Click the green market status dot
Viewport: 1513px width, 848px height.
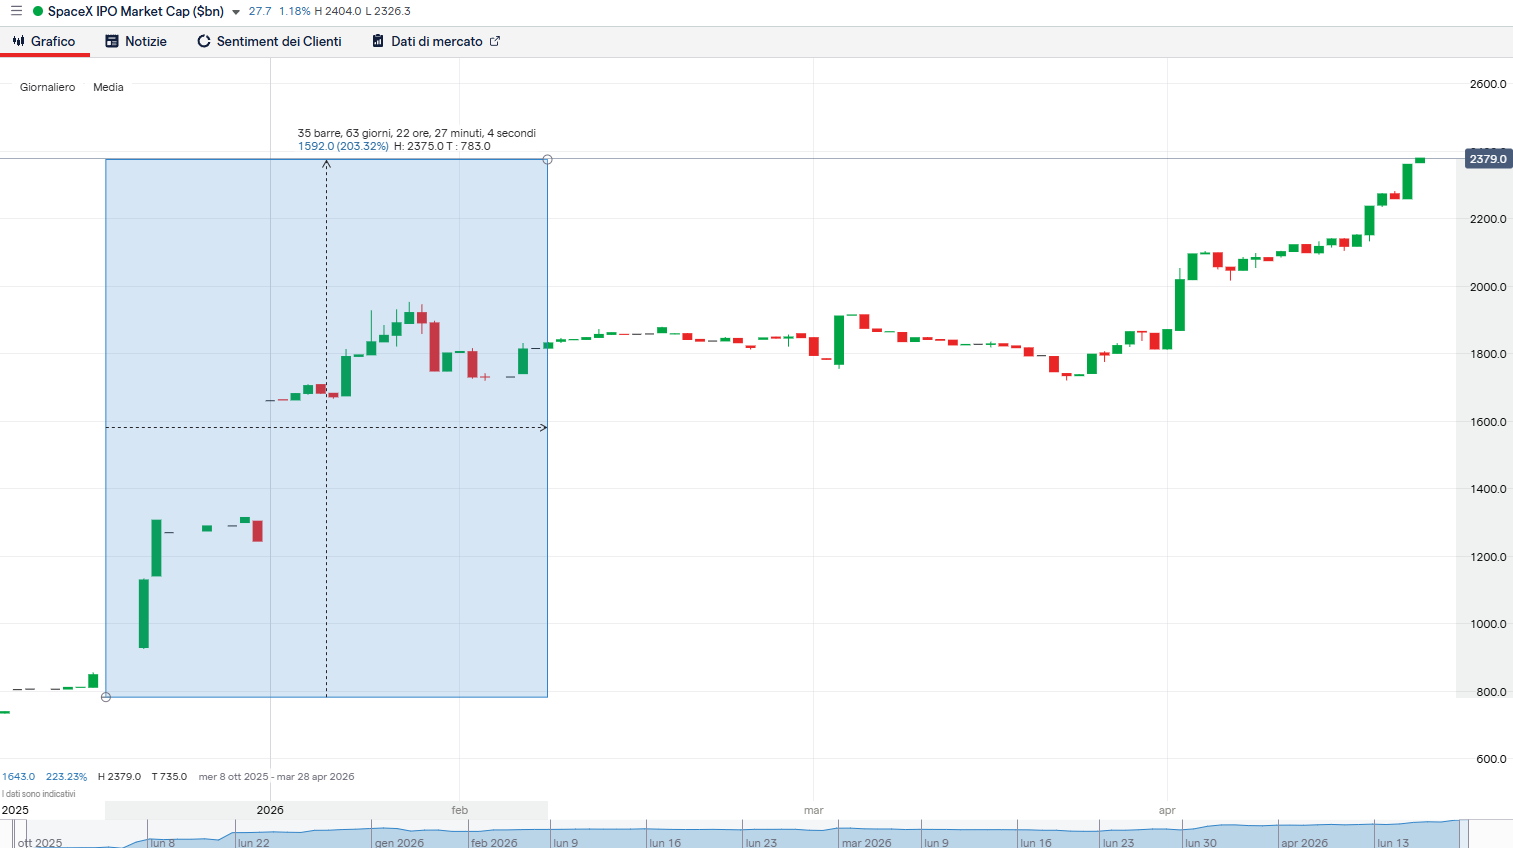click(x=36, y=11)
